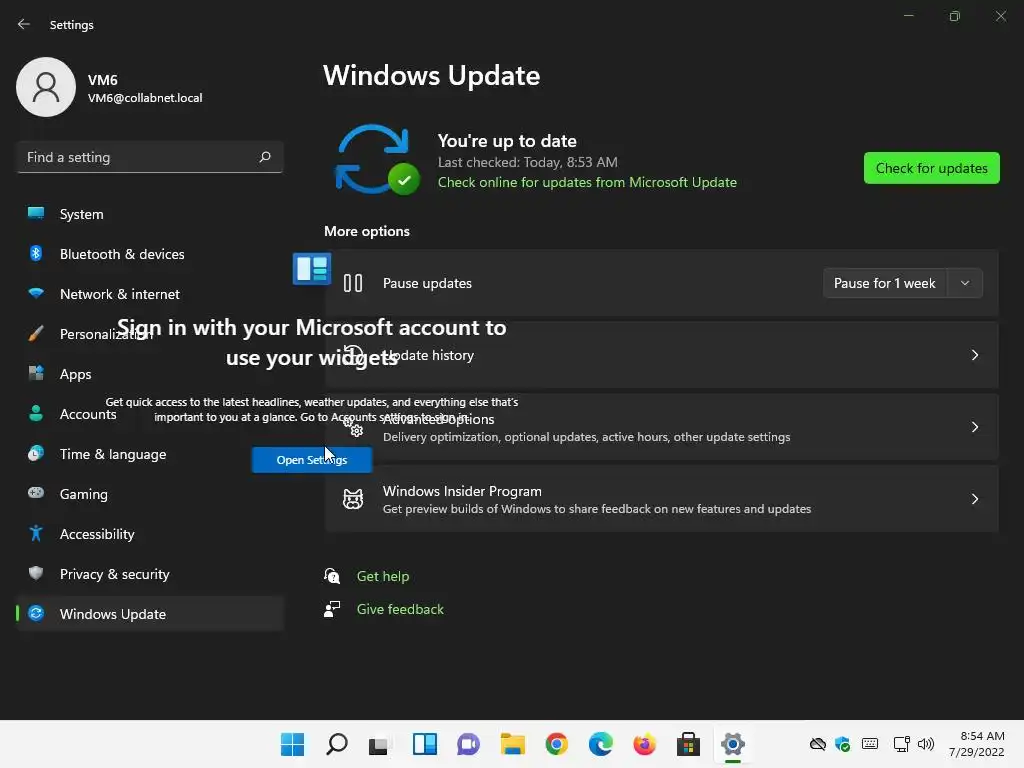Open Windows Insider Program via its chevron

[974, 499]
